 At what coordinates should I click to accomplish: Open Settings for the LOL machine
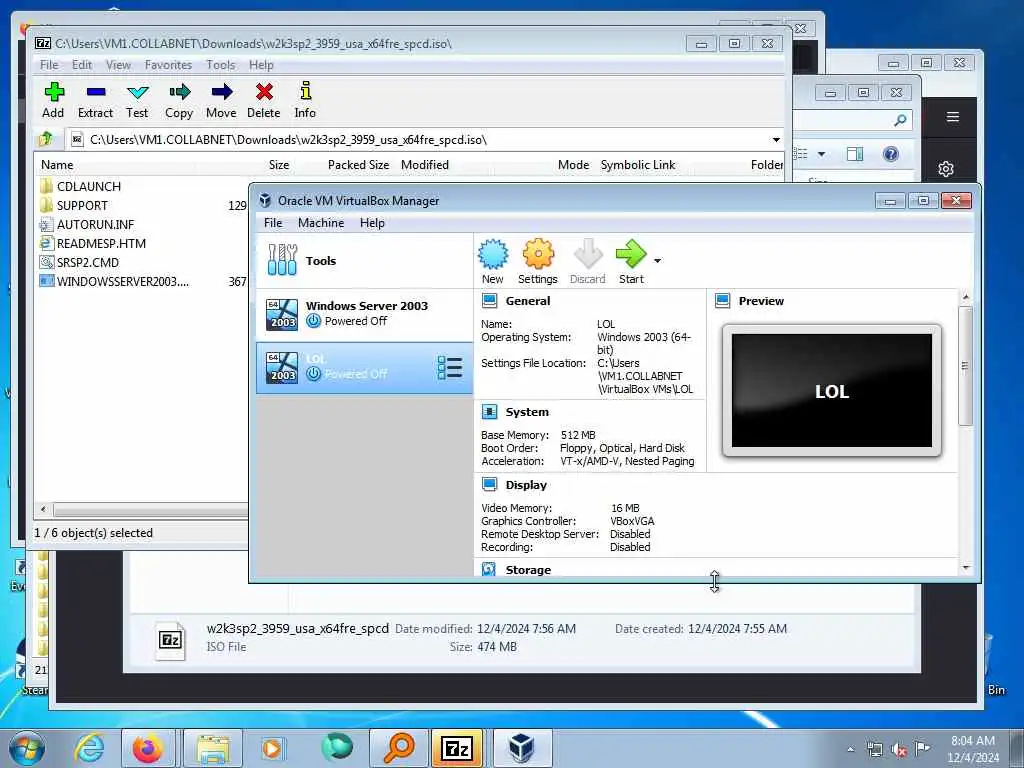tap(538, 262)
